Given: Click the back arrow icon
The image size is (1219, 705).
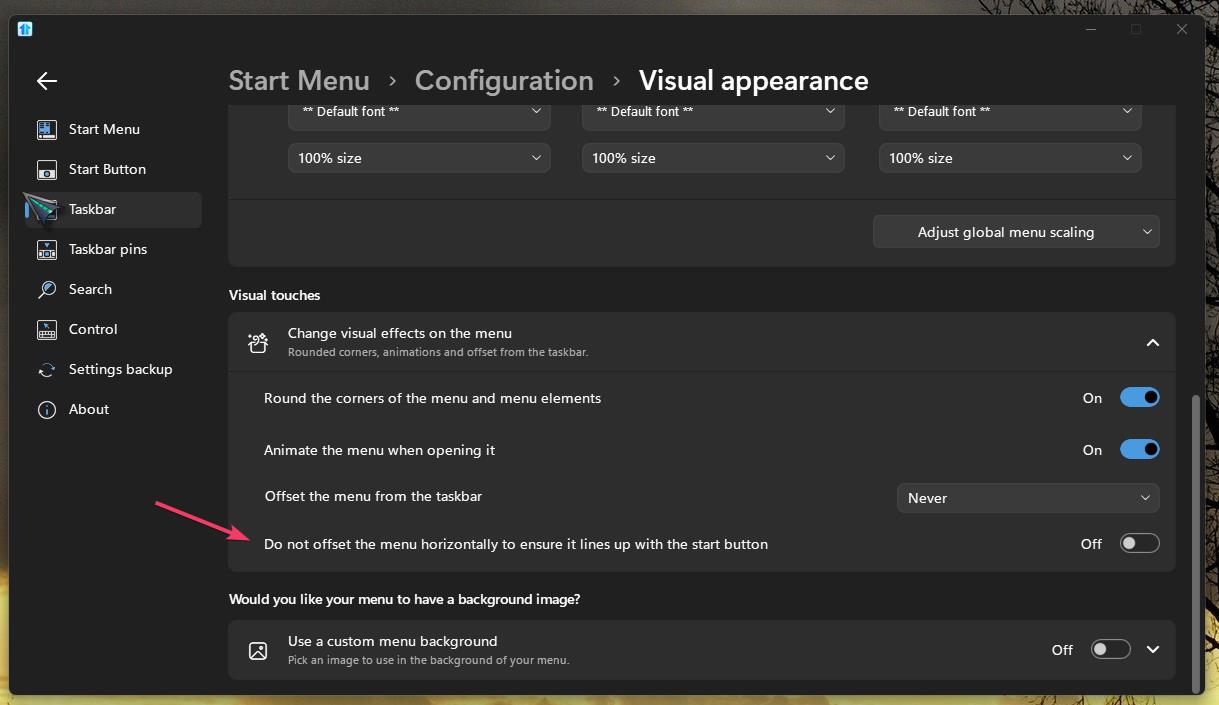Looking at the screenshot, I should click(x=47, y=81).
